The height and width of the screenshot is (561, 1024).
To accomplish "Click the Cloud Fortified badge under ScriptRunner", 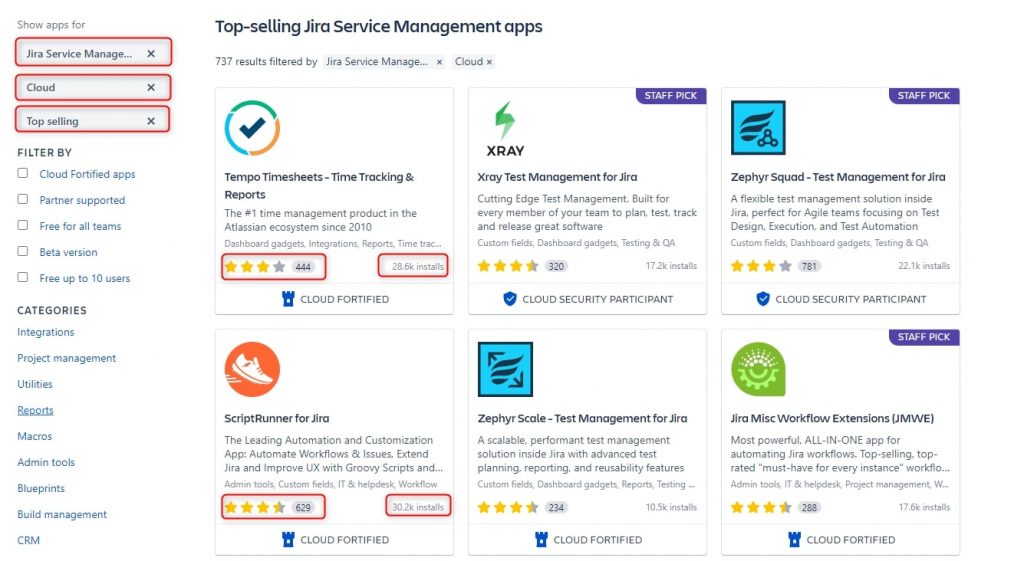I will (334, 540).
